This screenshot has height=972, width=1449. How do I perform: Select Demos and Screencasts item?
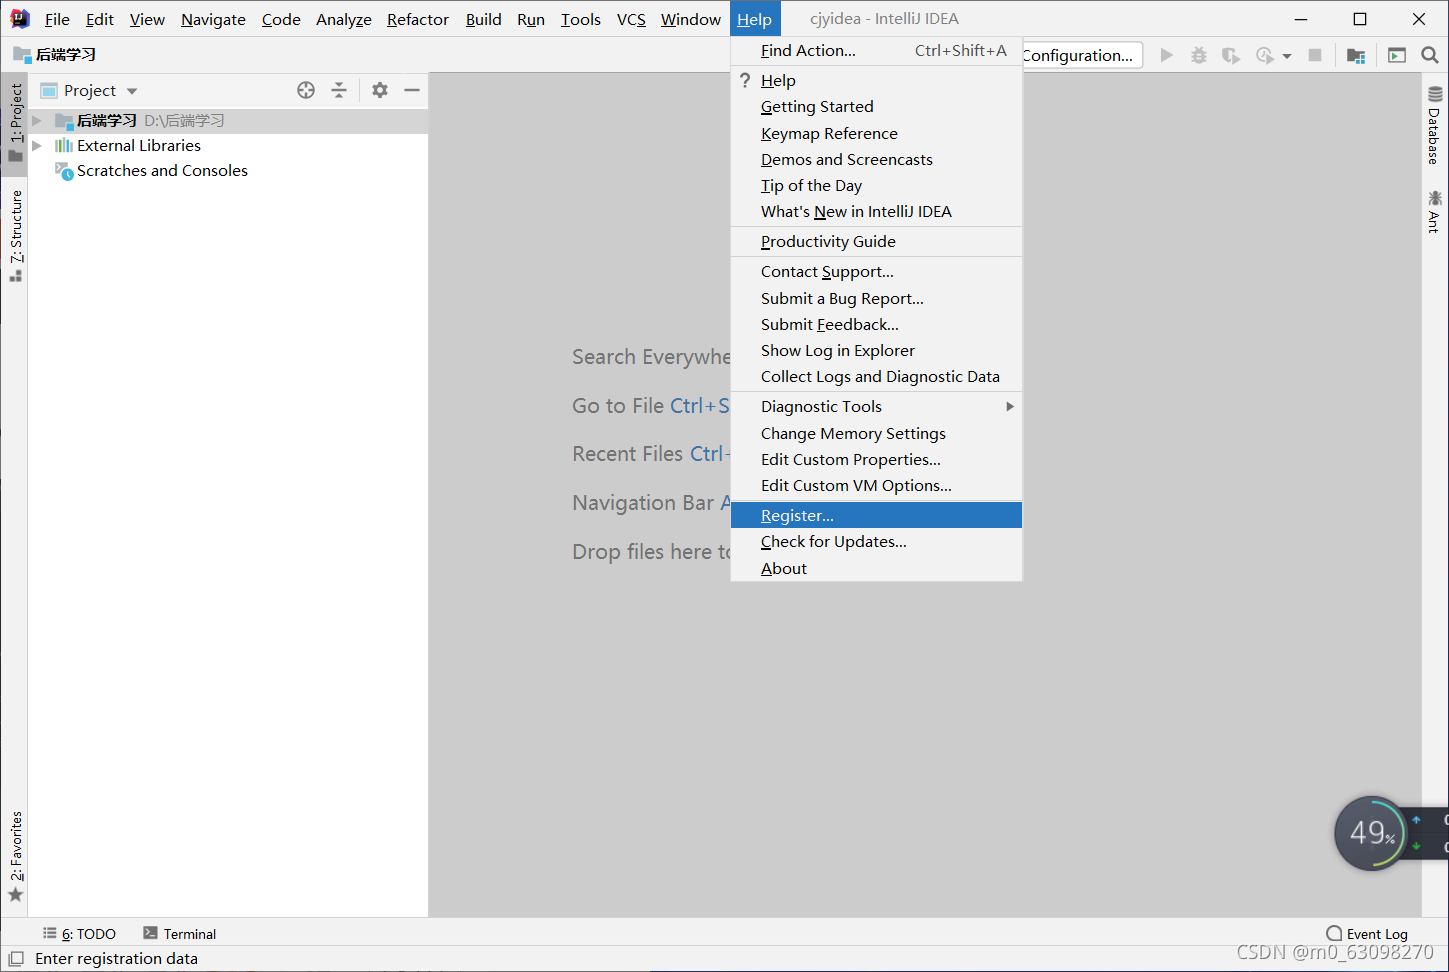point(876,159)
